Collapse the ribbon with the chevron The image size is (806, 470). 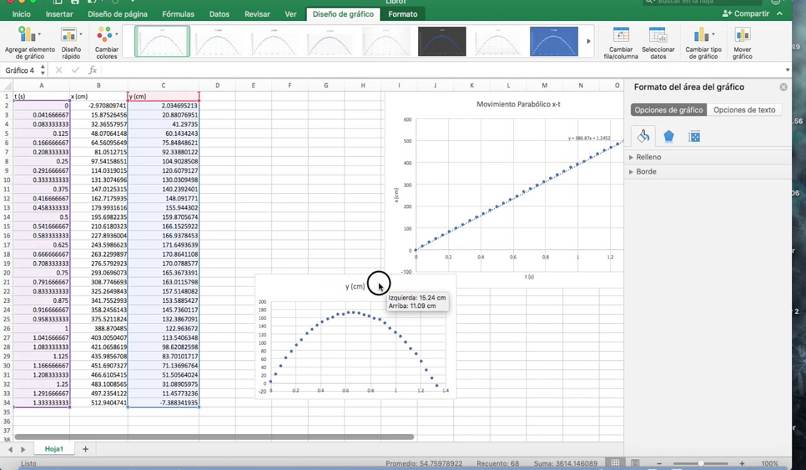coord(780,14)
